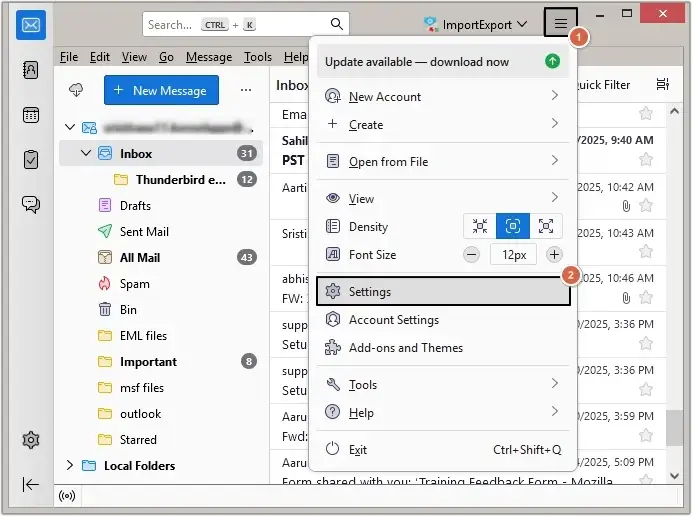Choose Exit from the app menu

coord(443,449)
